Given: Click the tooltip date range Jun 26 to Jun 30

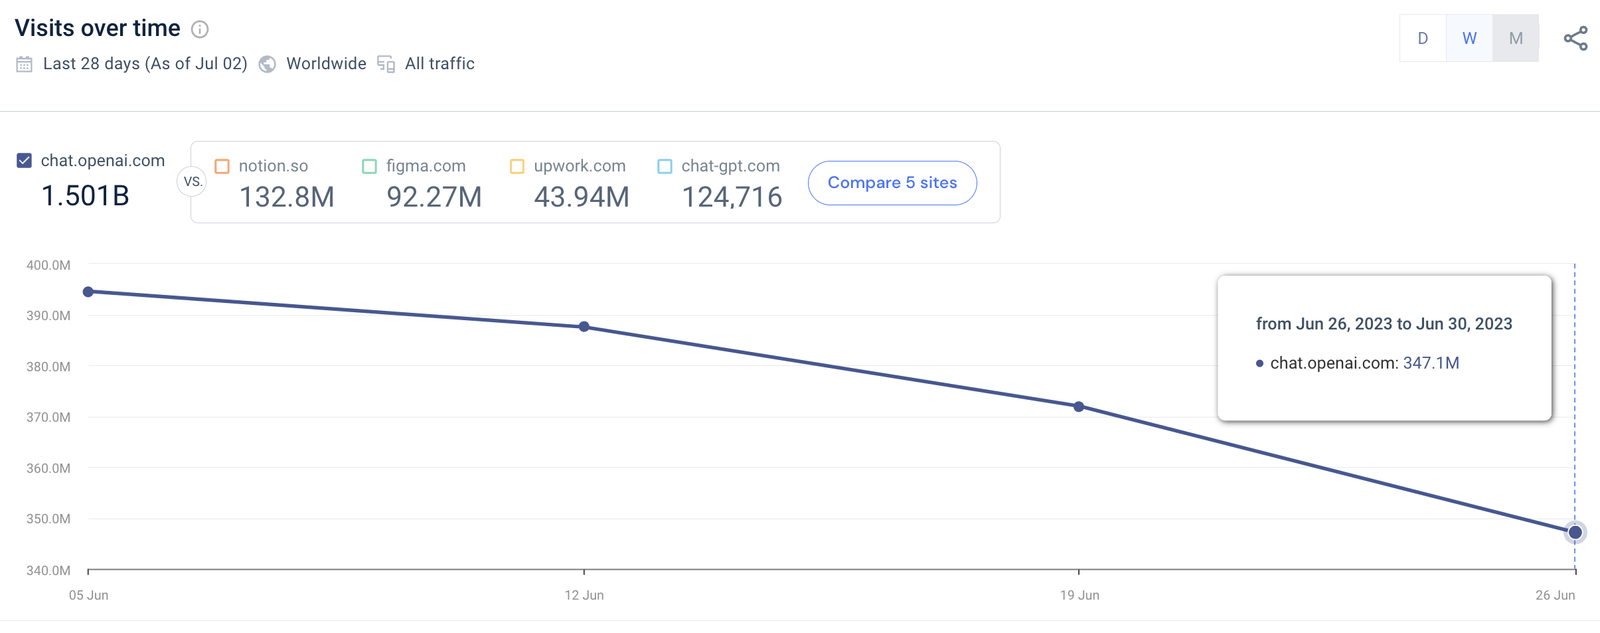Looking at the screenshot, I should (1384, 324).
